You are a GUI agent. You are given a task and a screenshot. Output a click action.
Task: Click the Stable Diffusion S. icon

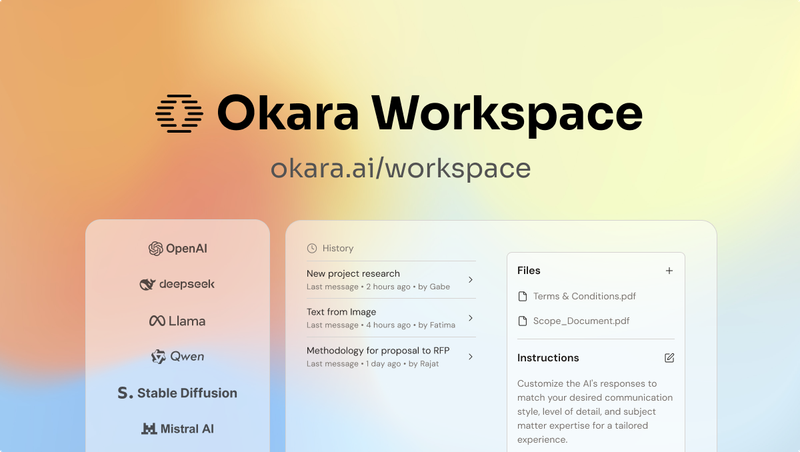[125, 393]
